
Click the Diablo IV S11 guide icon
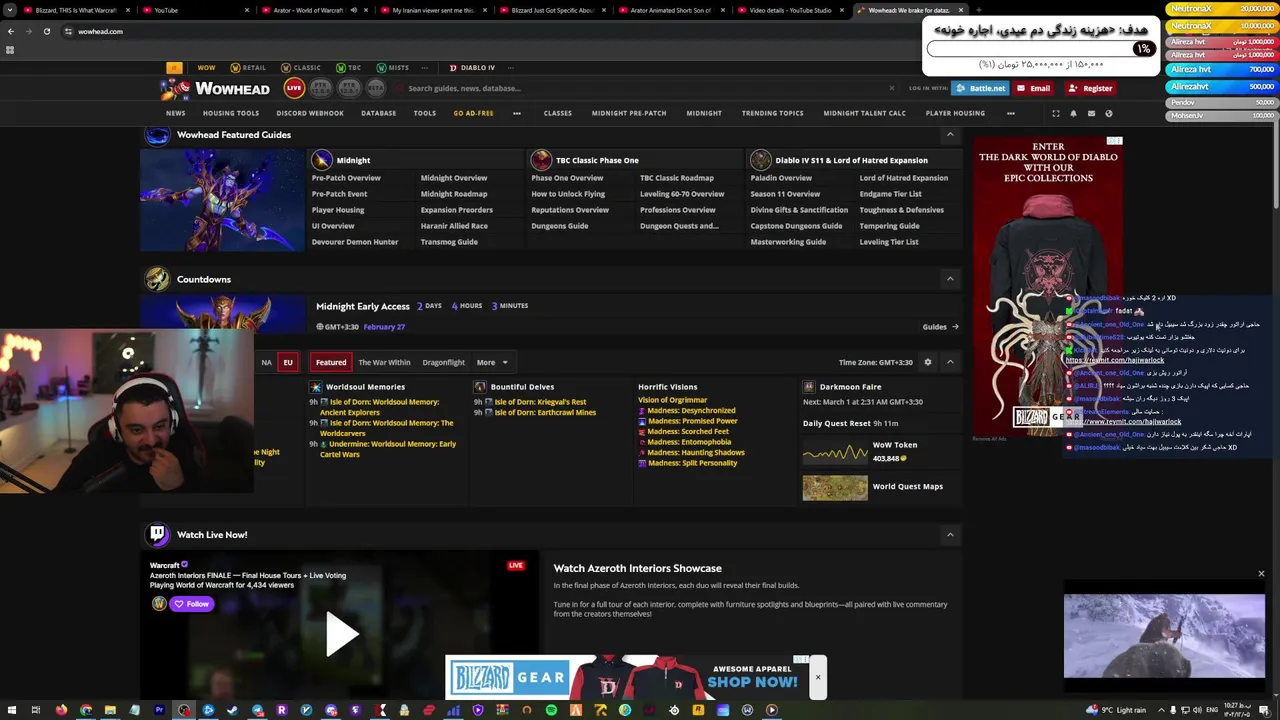click(761, 160)
